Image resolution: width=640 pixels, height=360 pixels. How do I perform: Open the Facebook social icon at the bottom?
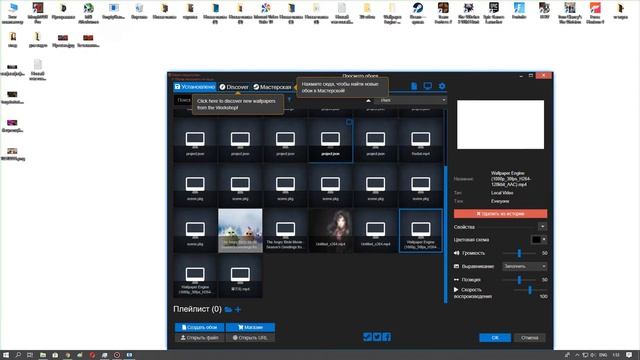[x=387, y=337]
